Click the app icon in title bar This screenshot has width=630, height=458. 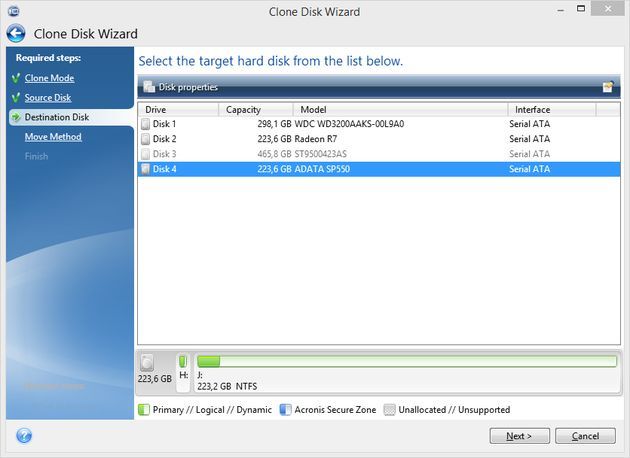pos(13,11)
